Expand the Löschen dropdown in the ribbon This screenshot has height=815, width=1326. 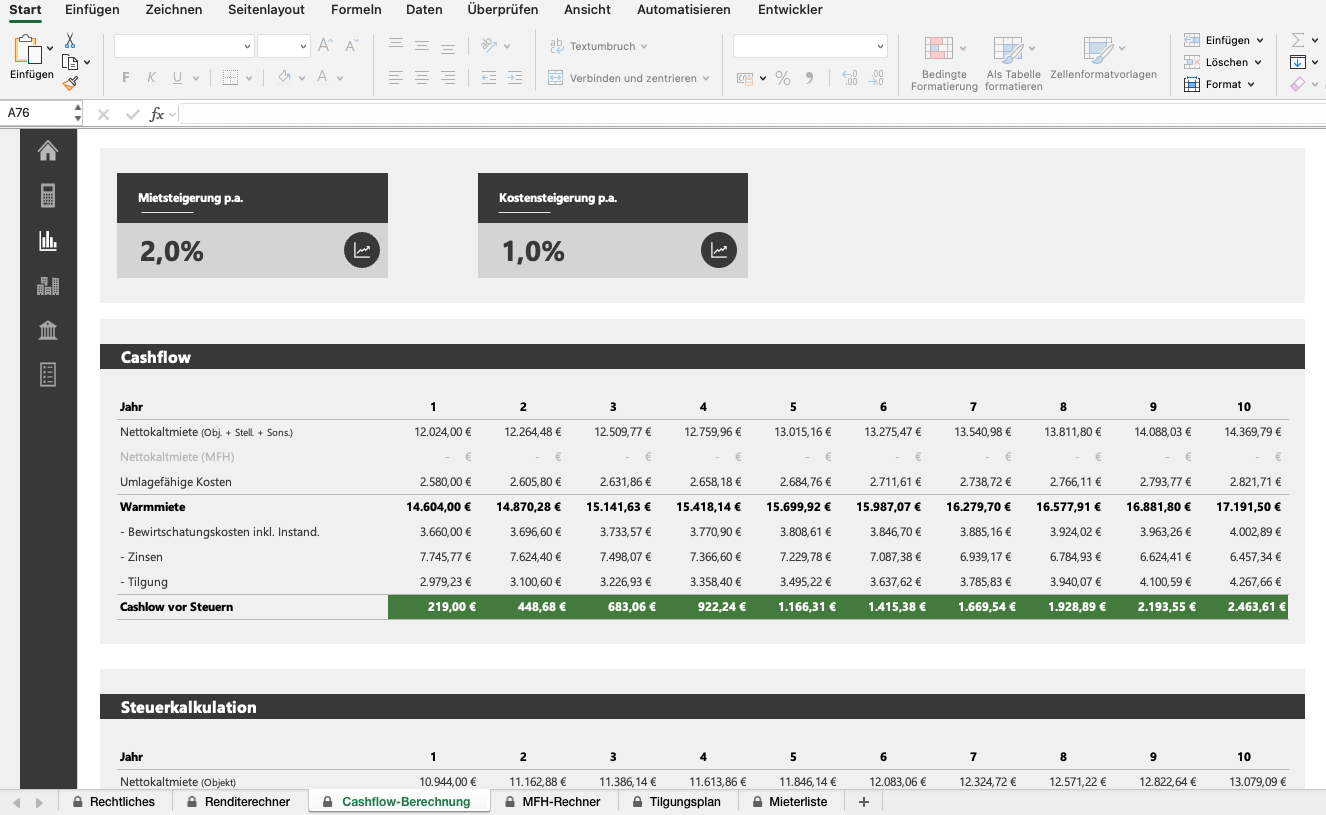point(1258,61)
